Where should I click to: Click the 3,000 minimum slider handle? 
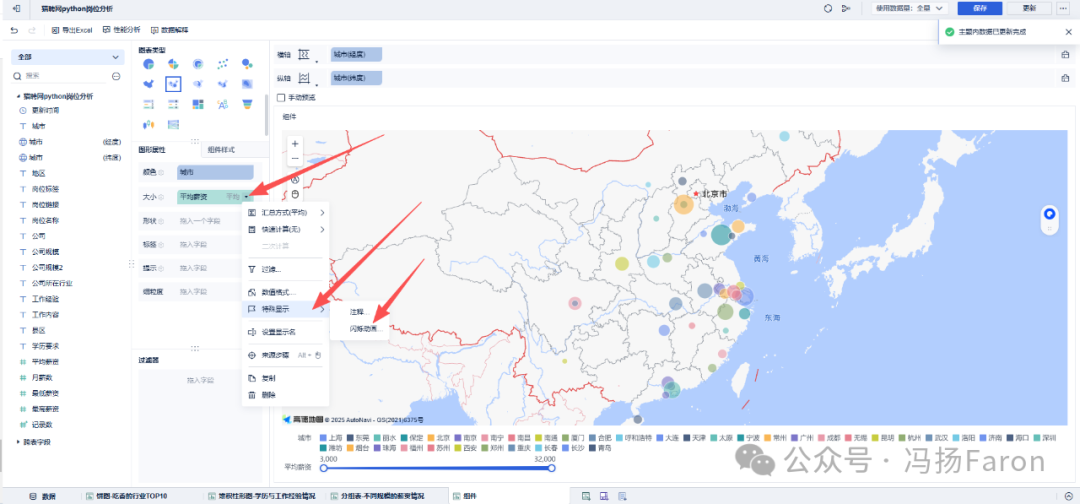coord(324,468)
